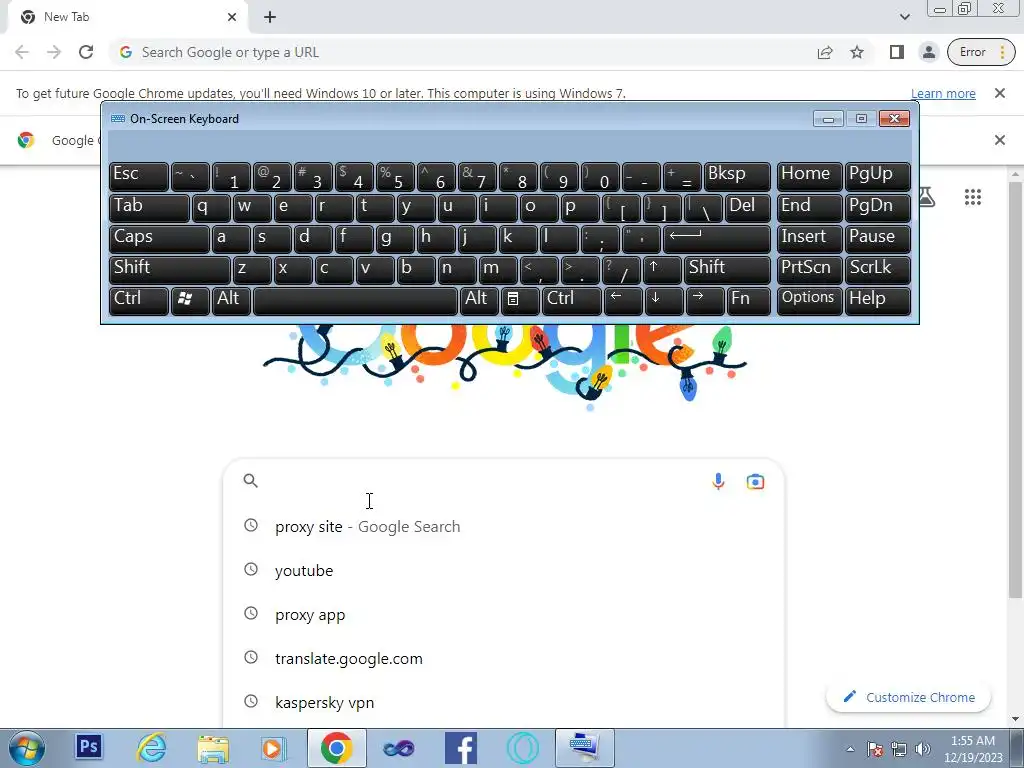Viewport: 1024px width, 768px height.
Task: Open Windows Explorer from the taskbar
Action: pyautogui.click(x=213, y=748)
